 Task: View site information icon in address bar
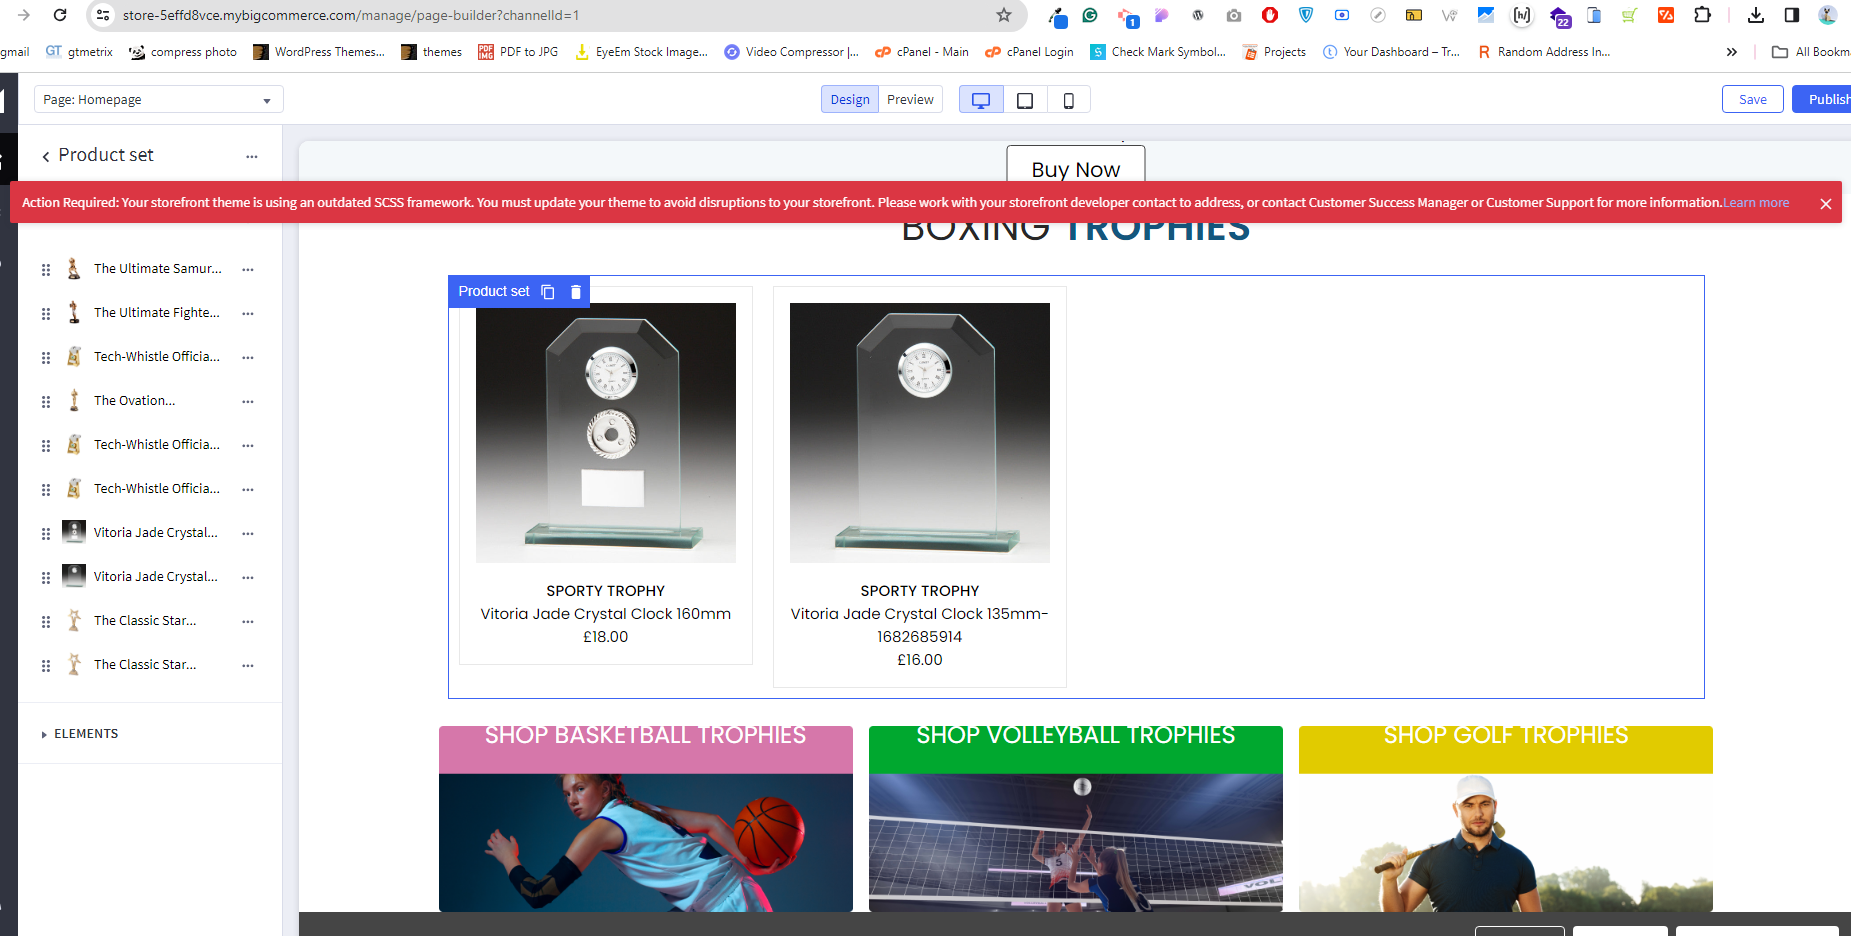click(x=103, y=15)
